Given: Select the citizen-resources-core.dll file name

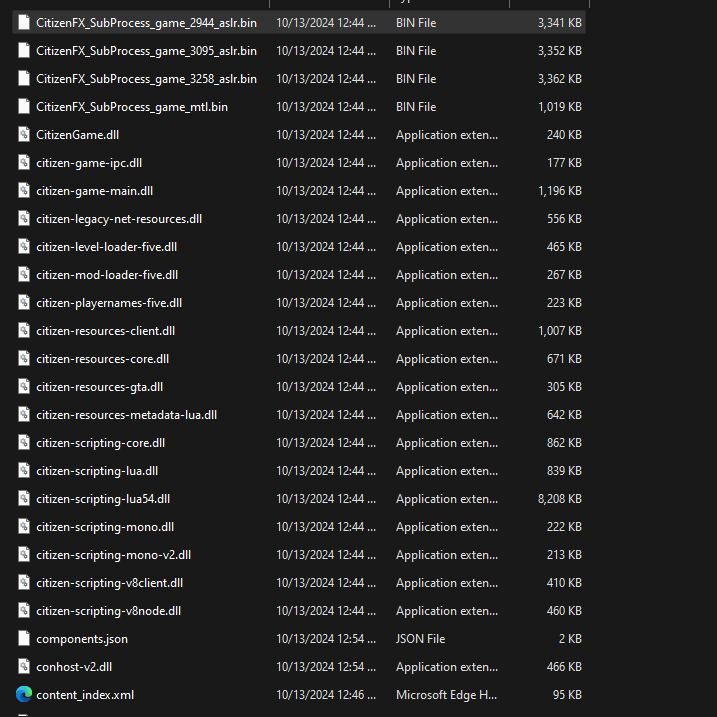Looking at the screenshot, I should click(x=102, y=359).
